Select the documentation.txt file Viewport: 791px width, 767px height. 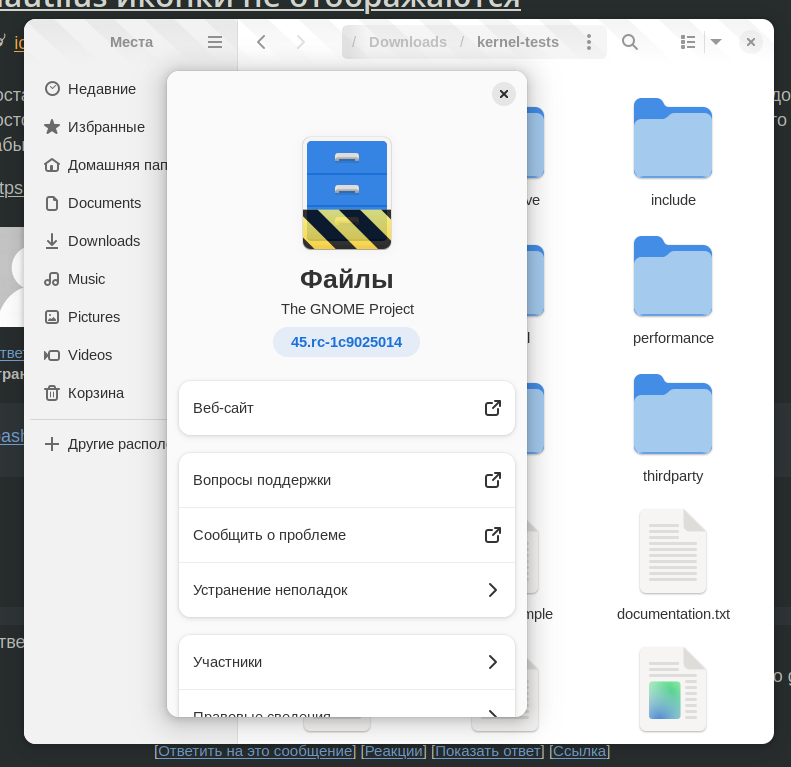[673, 565]
